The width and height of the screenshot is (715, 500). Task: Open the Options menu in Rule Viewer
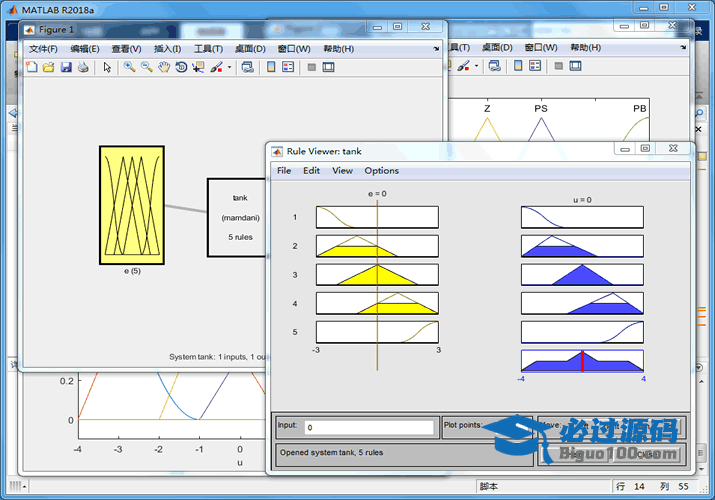(381, 170)
